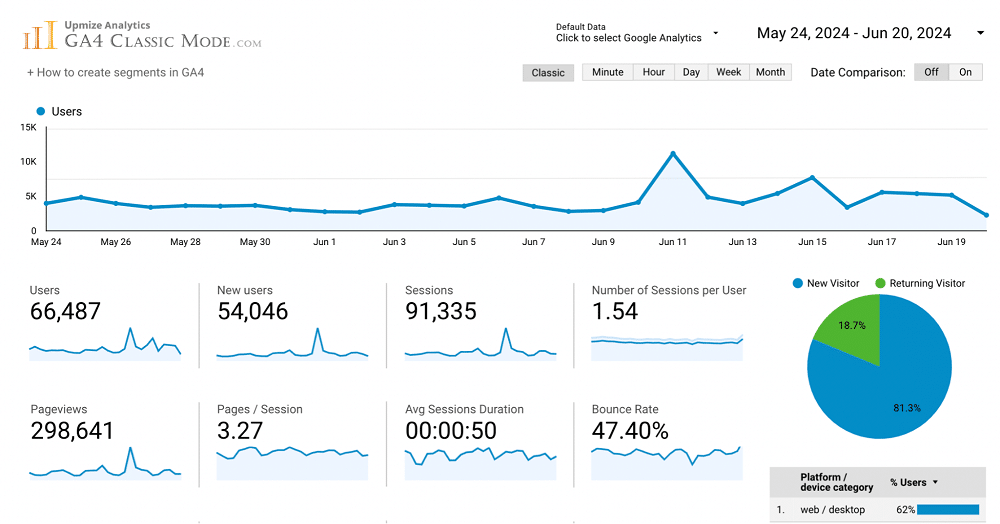Select the Week granularity tab

click(728, 72)
